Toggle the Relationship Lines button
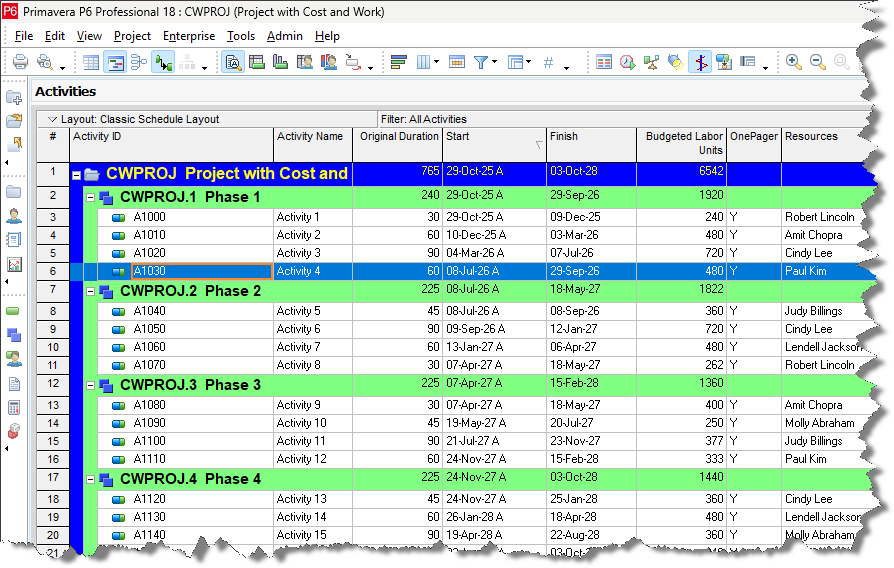Viewport: 894px width, 568px height. click(162, 62)
